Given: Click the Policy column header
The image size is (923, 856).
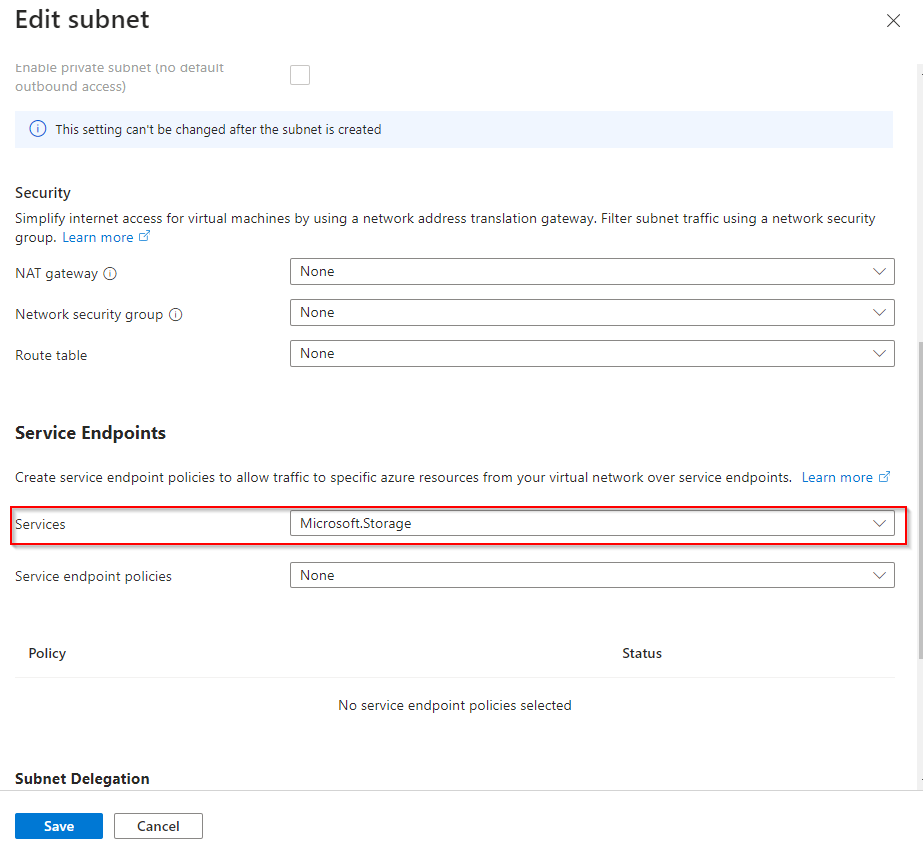Looking at the screenshot, I should (x=47, y=653).
